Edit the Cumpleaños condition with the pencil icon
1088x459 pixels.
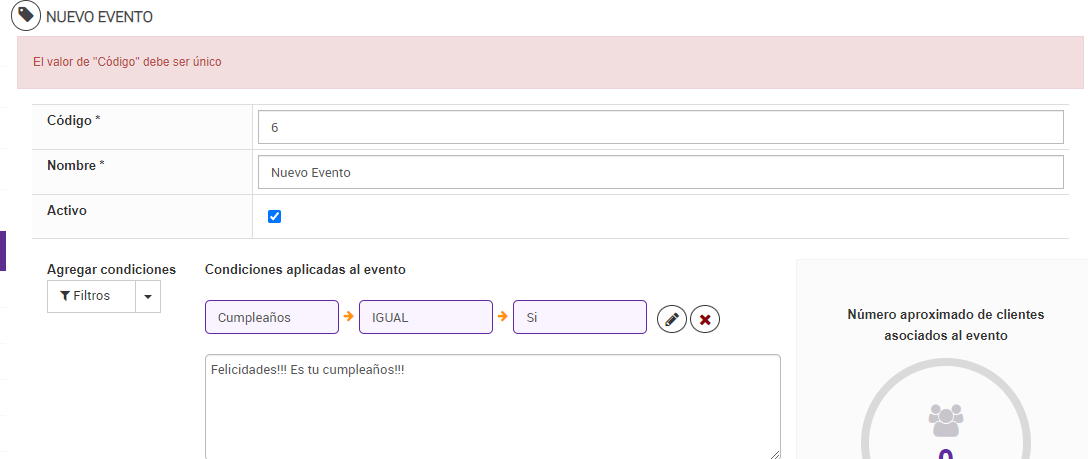pos(672,319)
